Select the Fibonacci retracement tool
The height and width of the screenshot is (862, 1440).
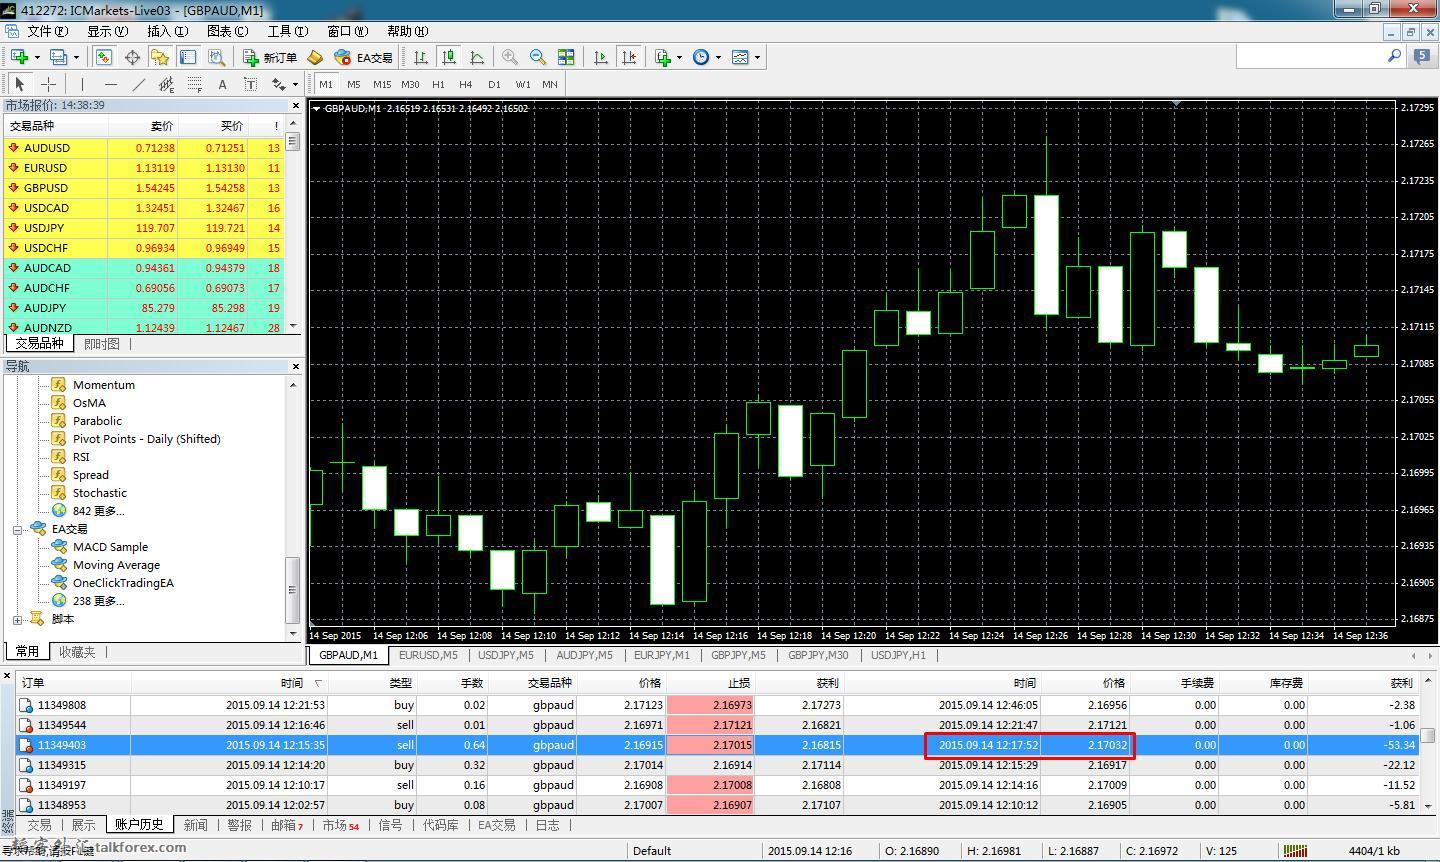pos(194,84)
